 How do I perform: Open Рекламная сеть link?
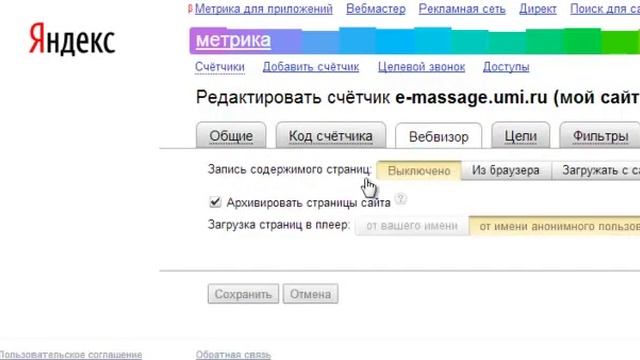[462, 9]
